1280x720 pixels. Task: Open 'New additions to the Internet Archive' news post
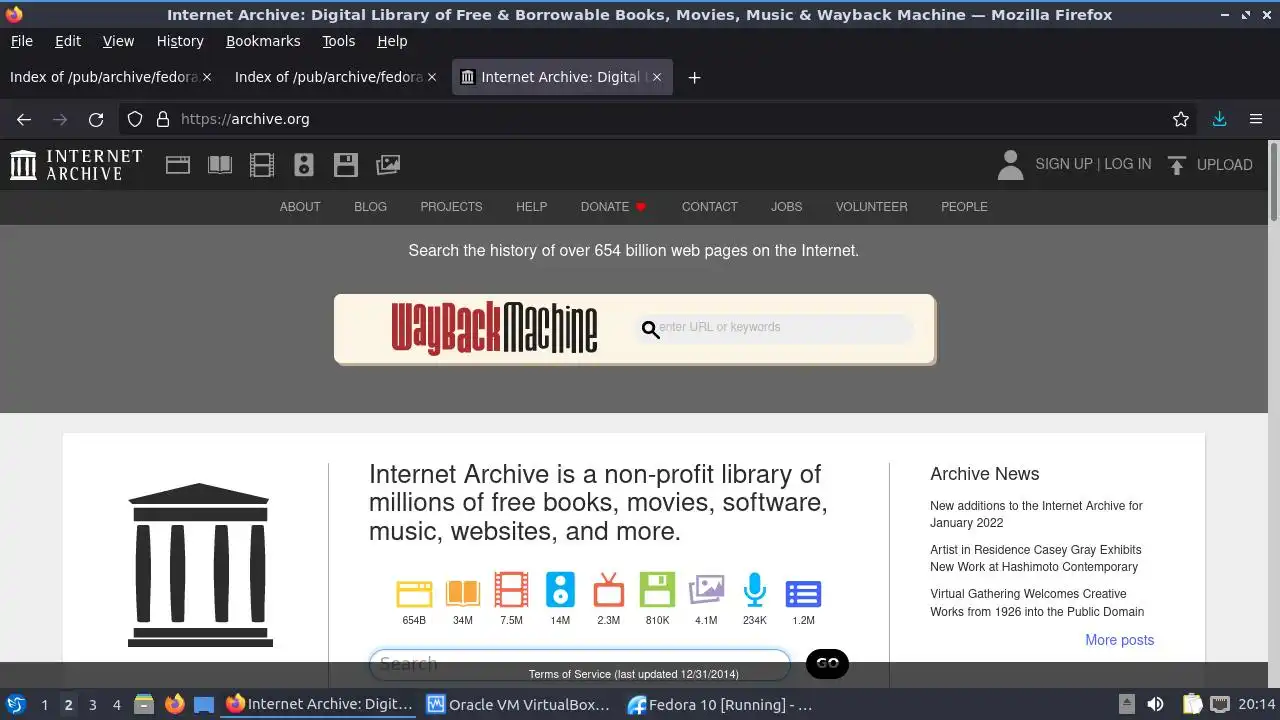click(1036, 514)
